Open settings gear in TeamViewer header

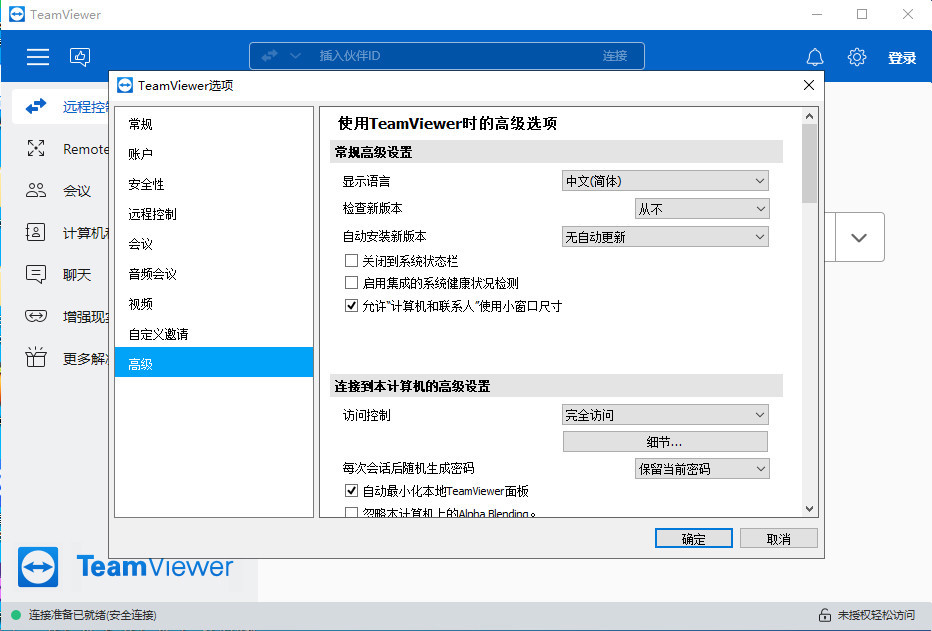857,57
